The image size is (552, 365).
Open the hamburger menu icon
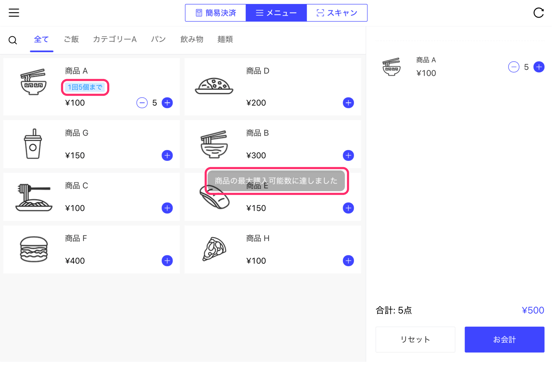pyautogui.click(x=14, y=13)
